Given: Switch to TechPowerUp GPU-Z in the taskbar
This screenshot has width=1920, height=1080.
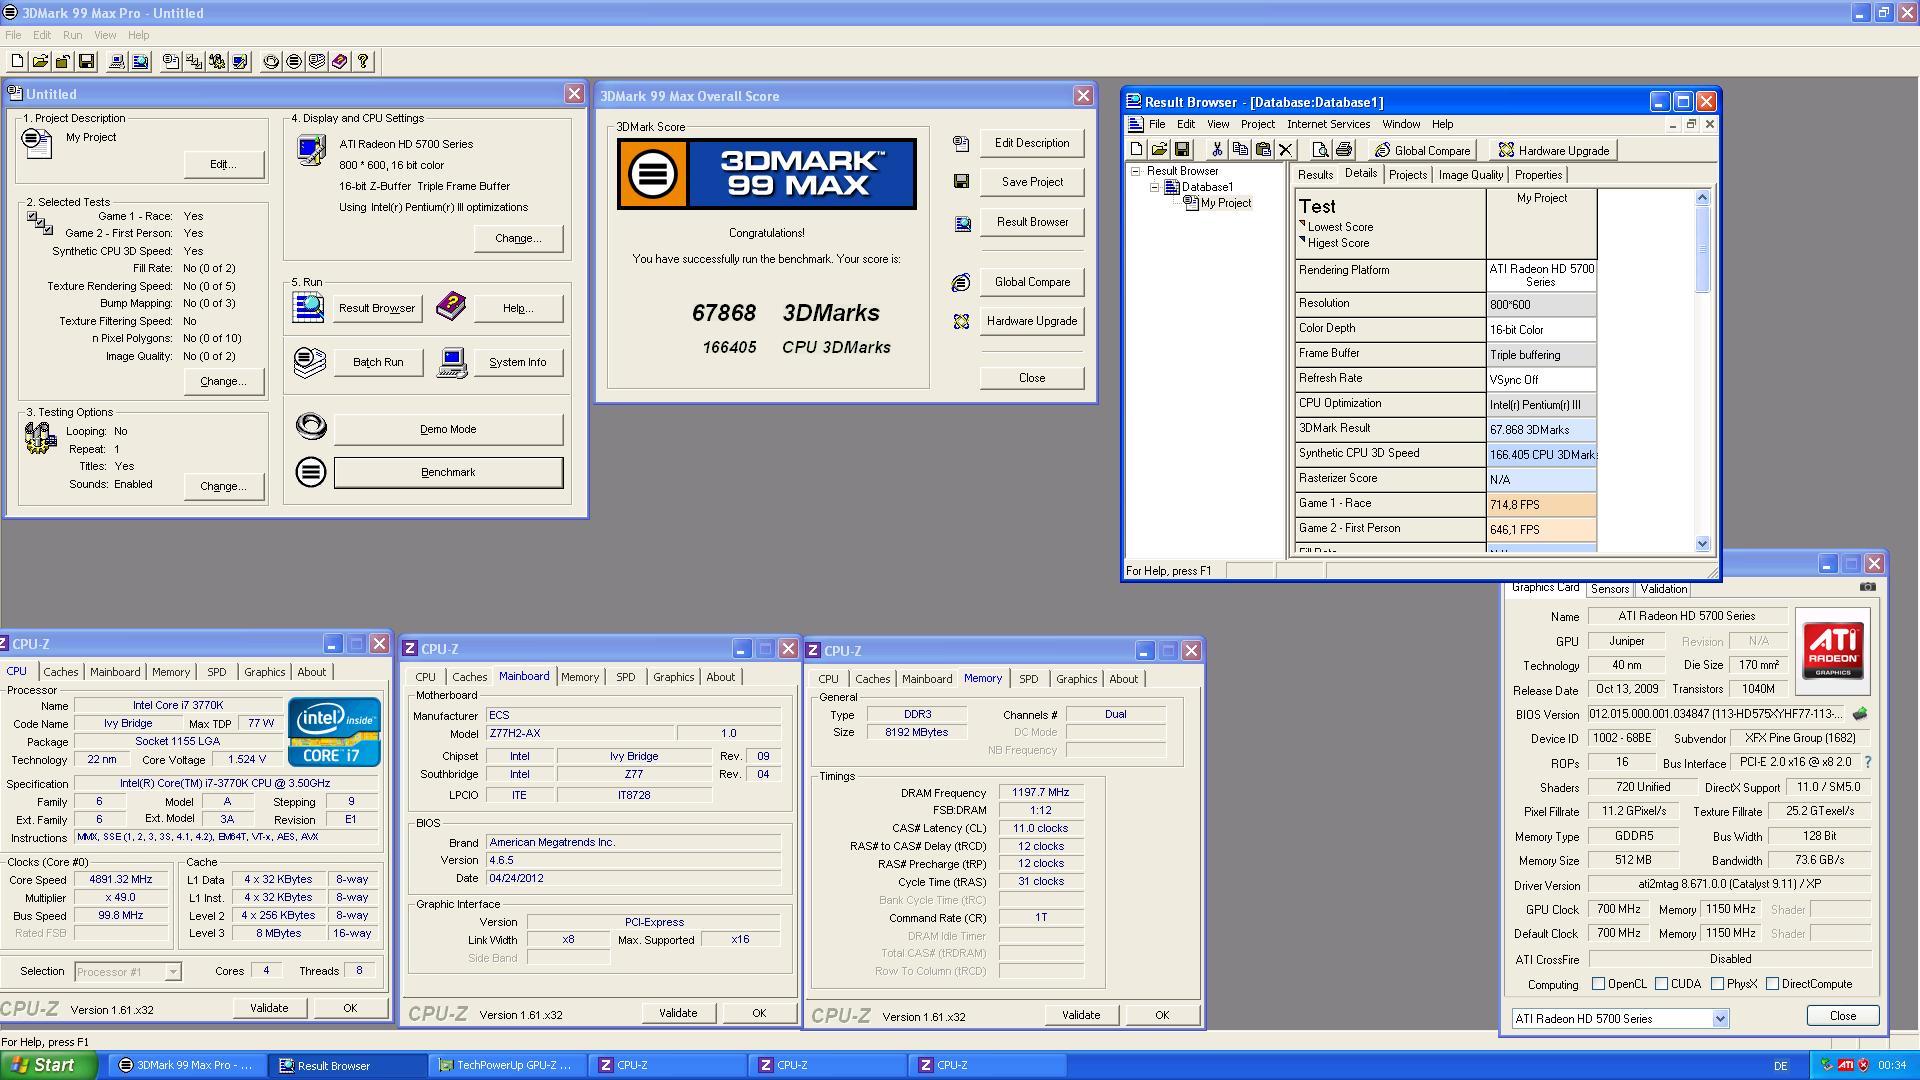Looking at the screenshot, I should 507,1065.
